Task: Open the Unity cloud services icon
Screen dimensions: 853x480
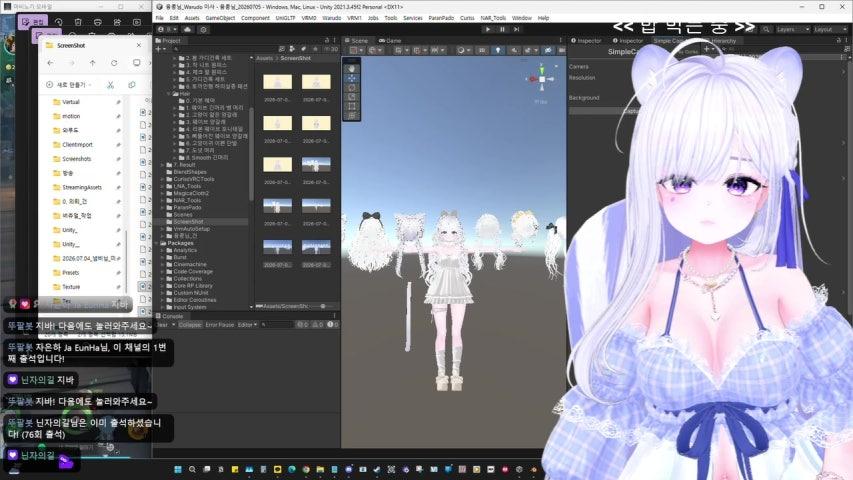Action: (x=188, y=29)
